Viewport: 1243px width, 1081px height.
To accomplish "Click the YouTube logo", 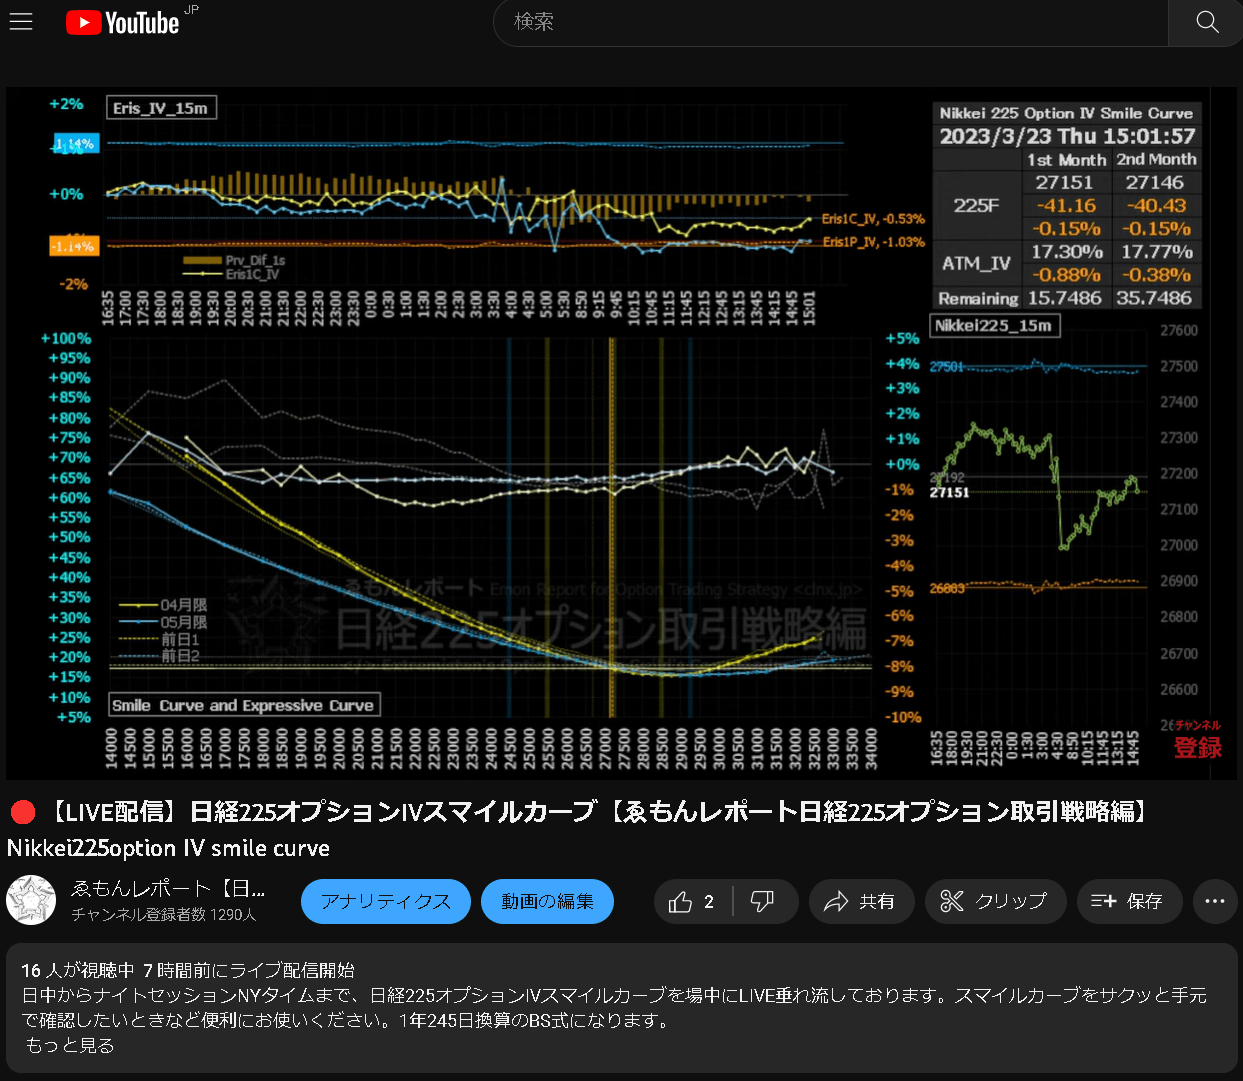I will 123,23.
